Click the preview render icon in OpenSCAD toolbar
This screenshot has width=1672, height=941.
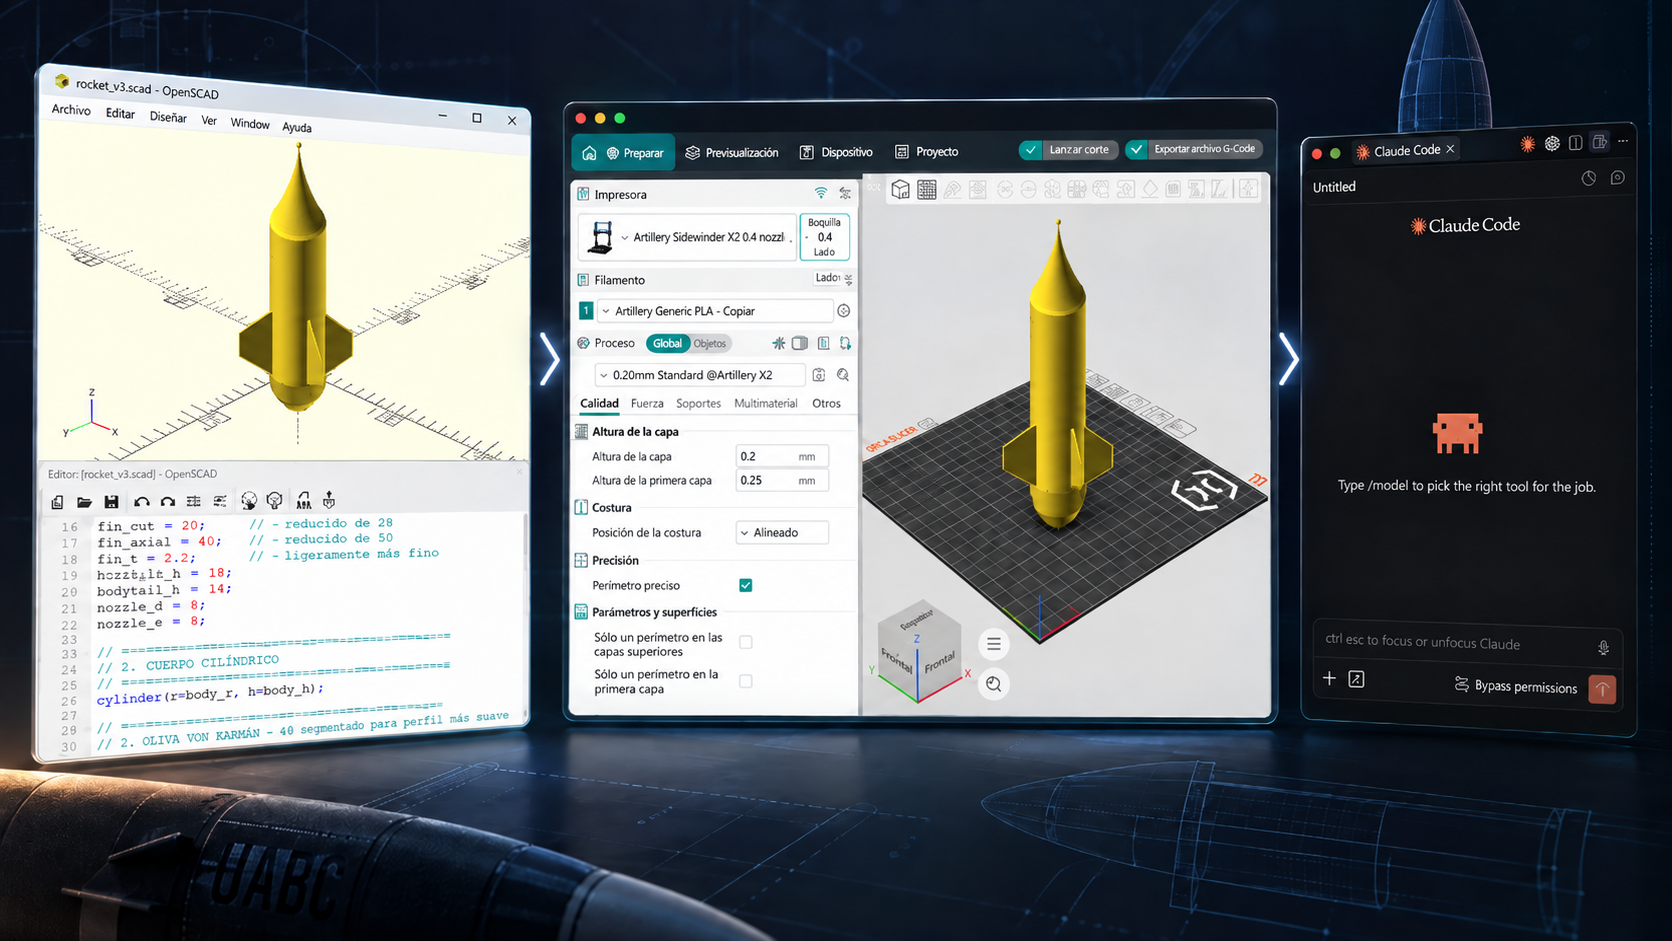tap(249, 500)
